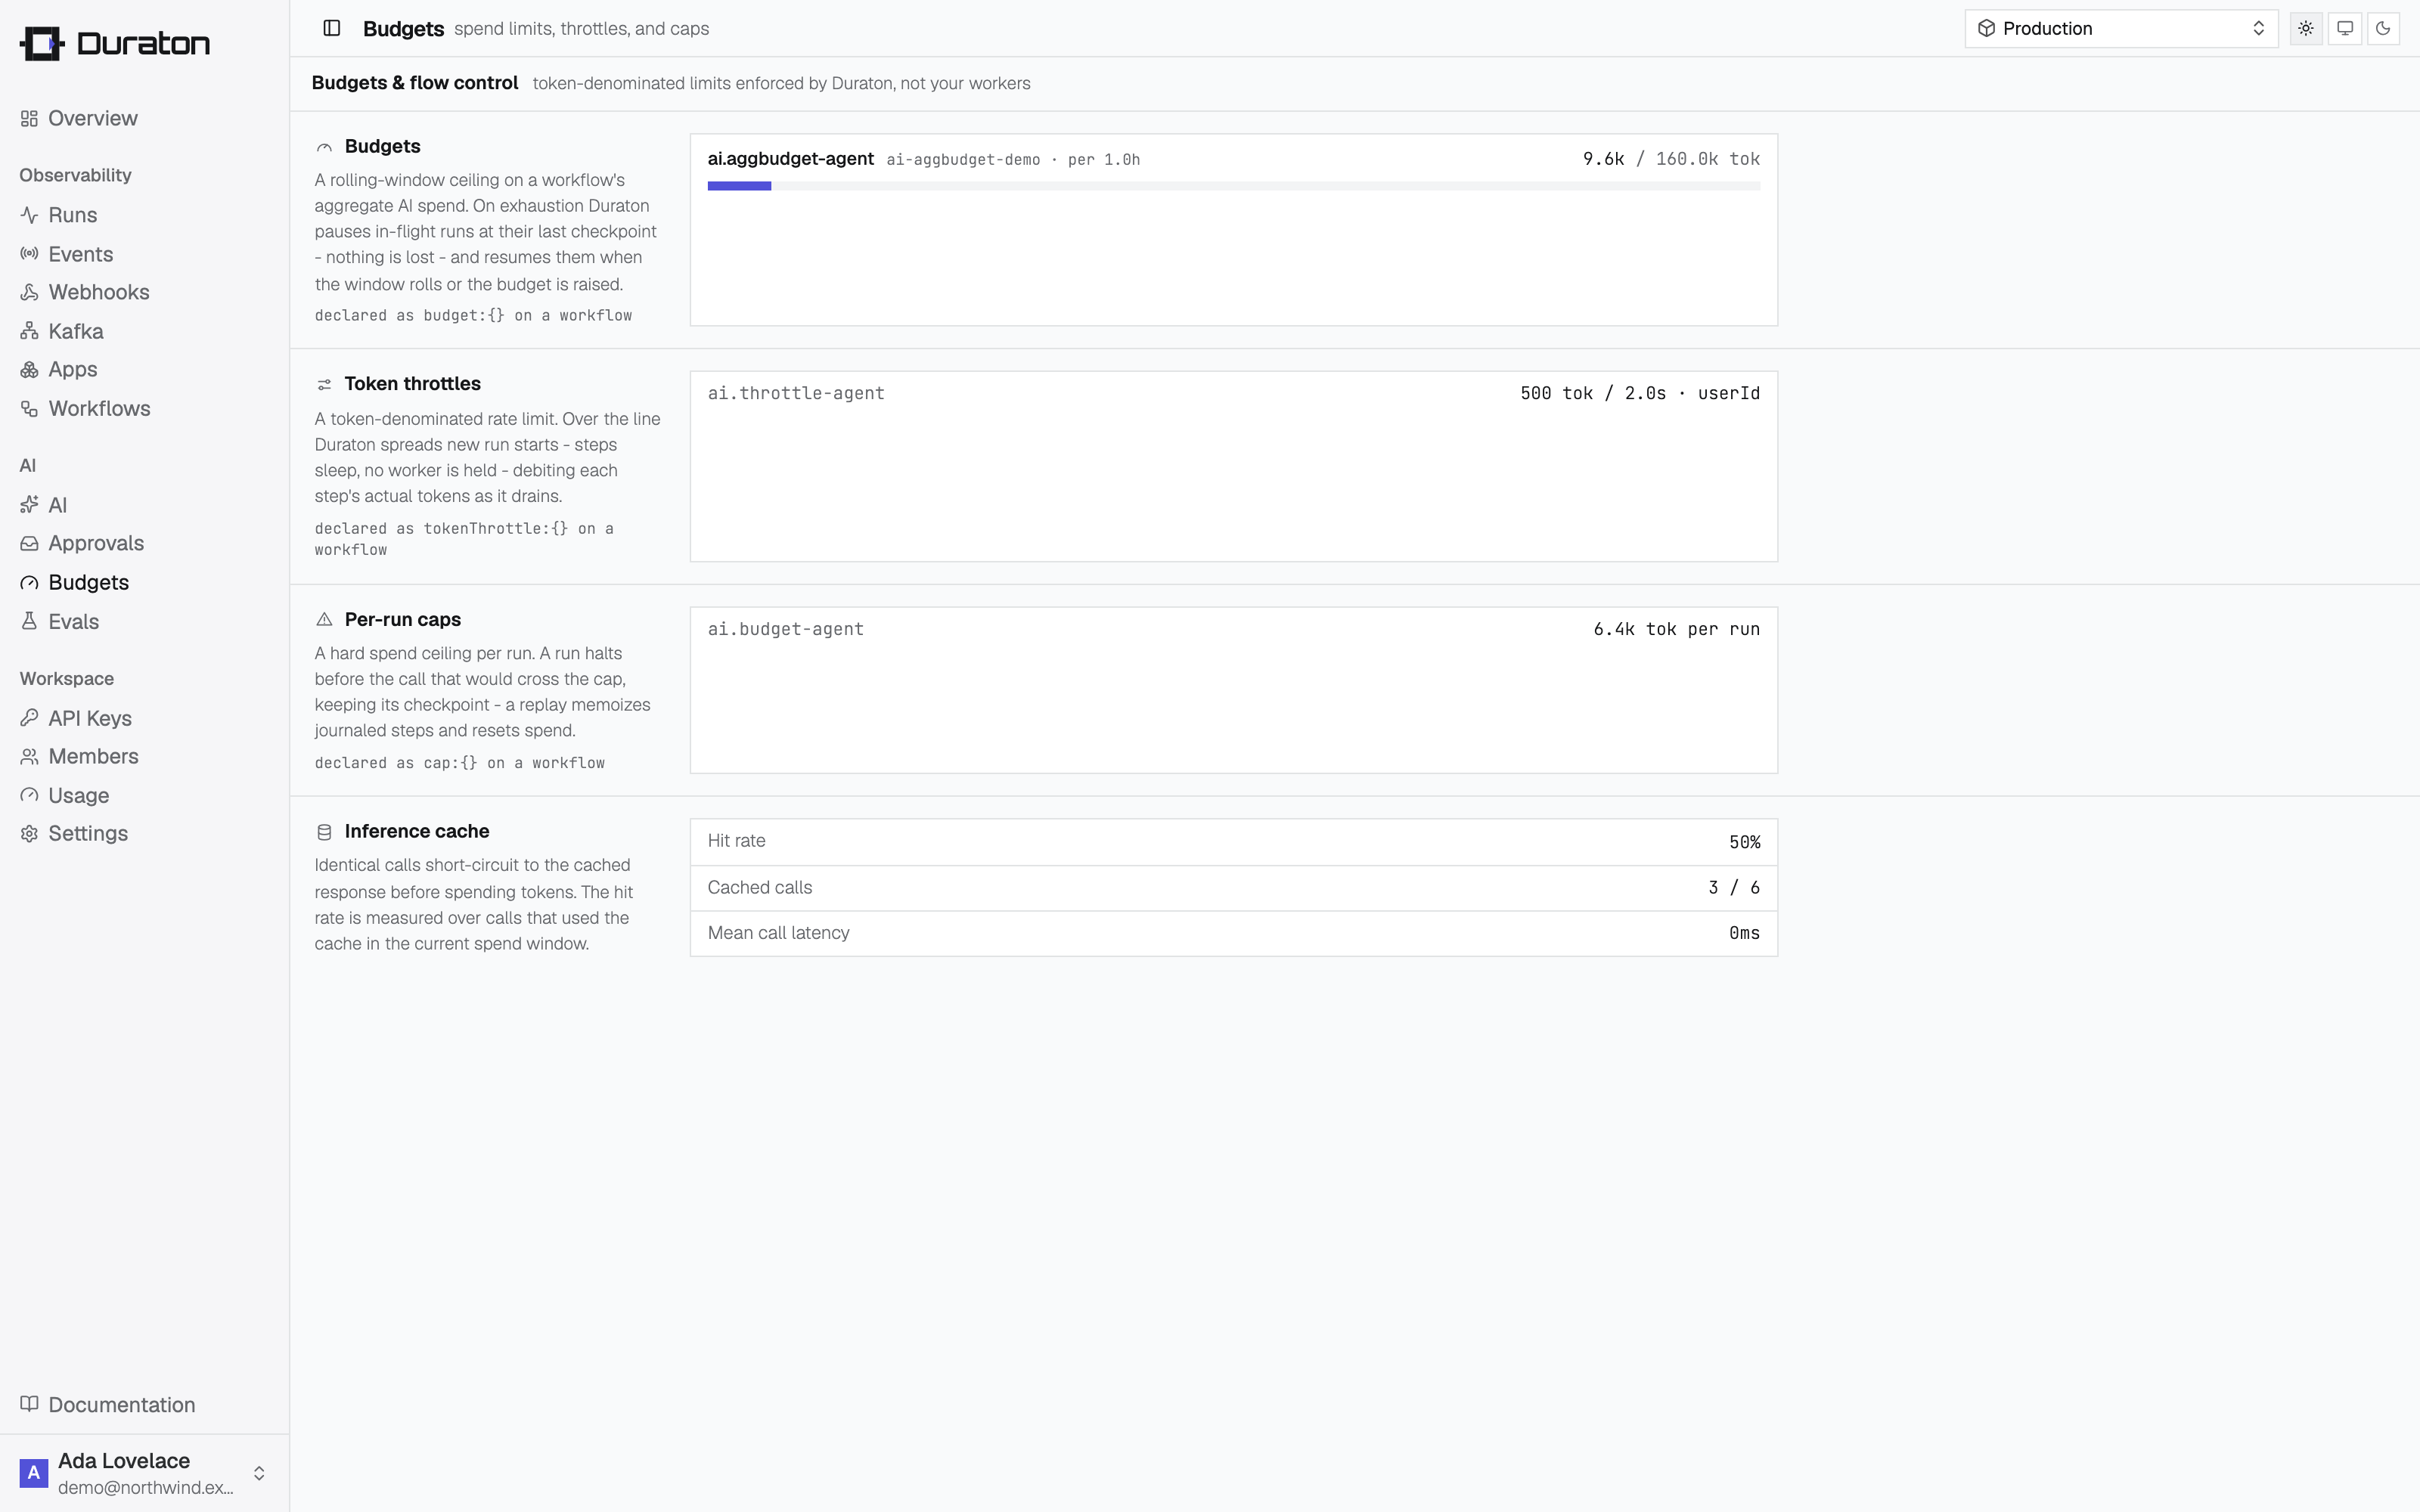Screen dimensions: 2420x1512
Task: Click the 0ms latency value
Action: (x=1744, y=933)
